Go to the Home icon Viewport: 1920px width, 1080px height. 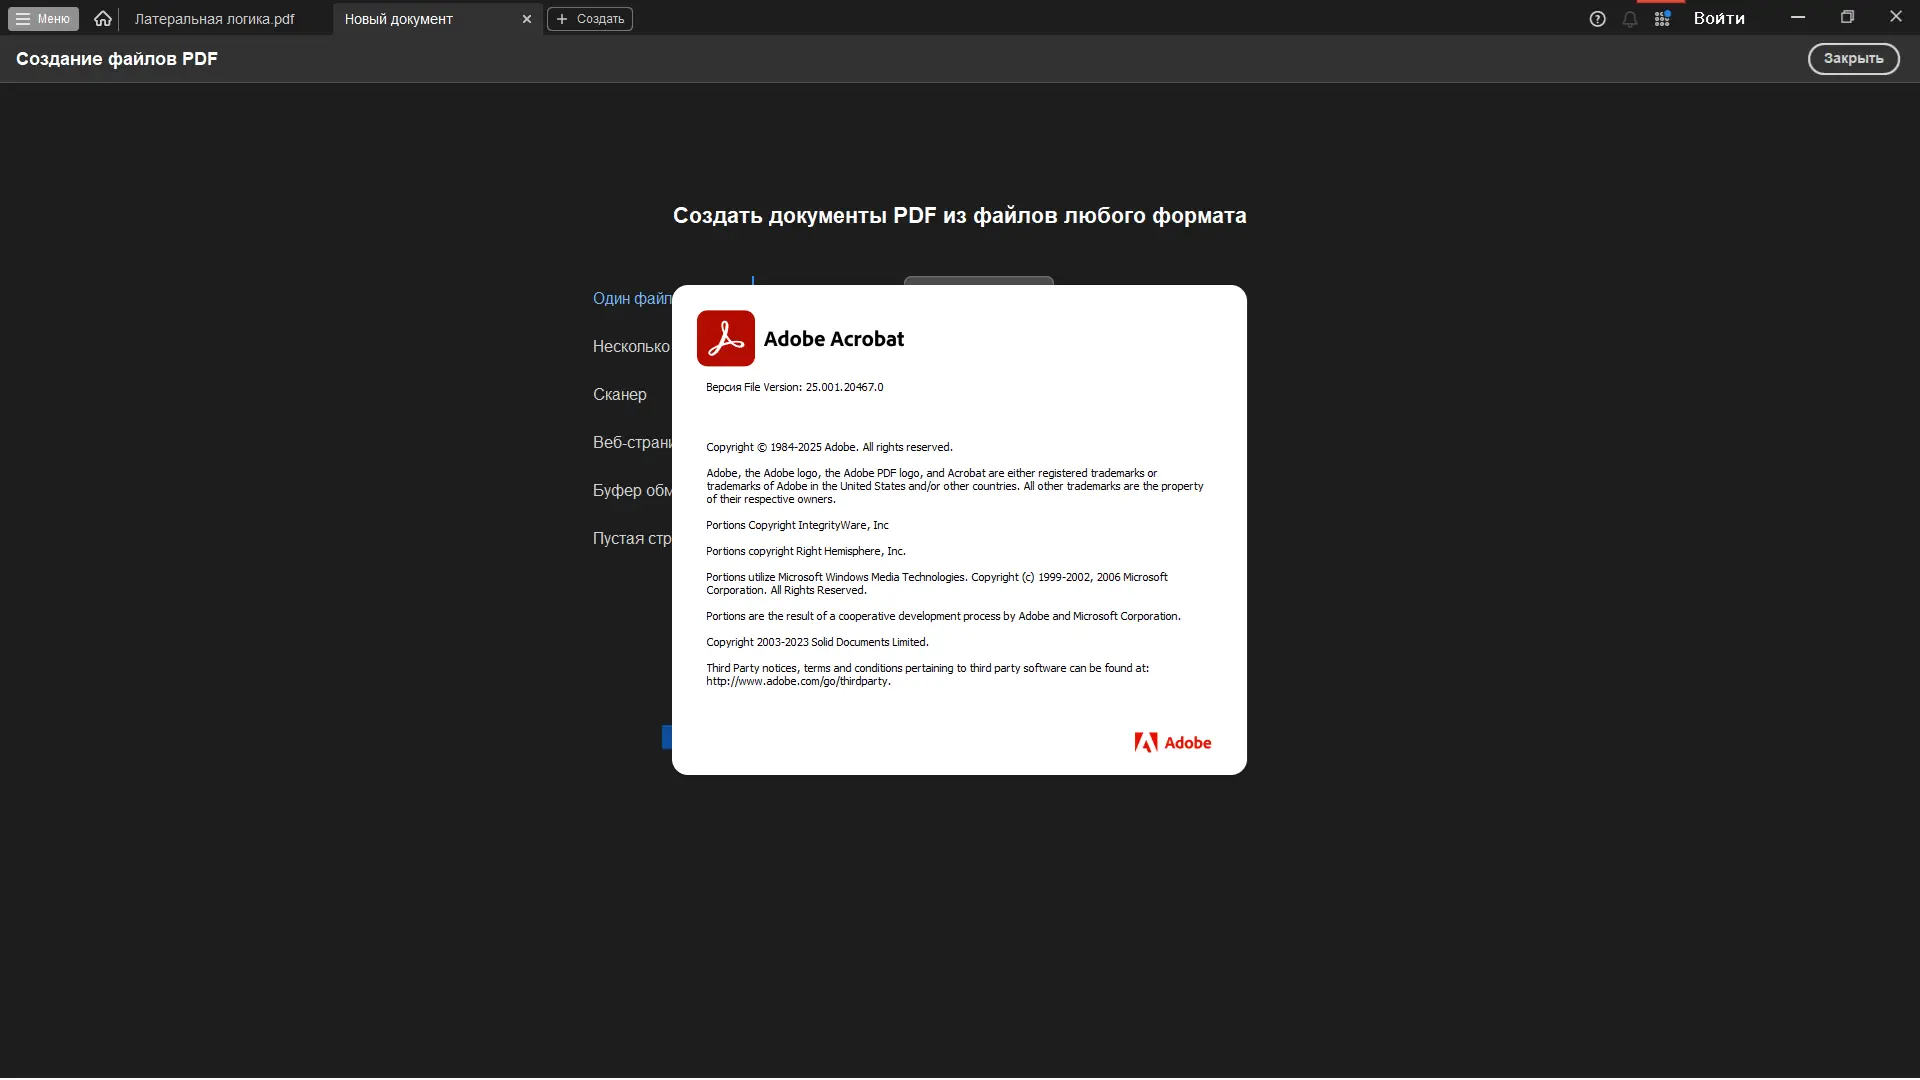coord(102,18)
